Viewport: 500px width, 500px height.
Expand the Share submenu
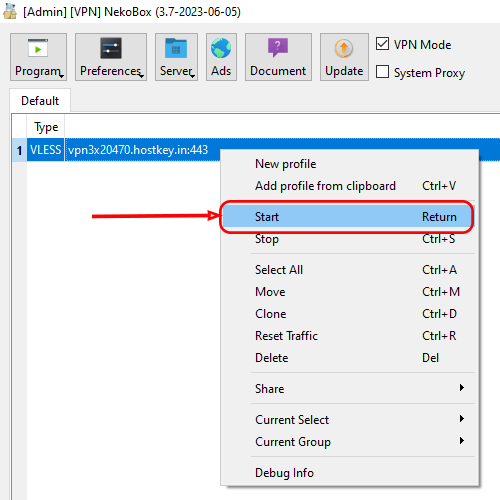click(x=350, y=388)
